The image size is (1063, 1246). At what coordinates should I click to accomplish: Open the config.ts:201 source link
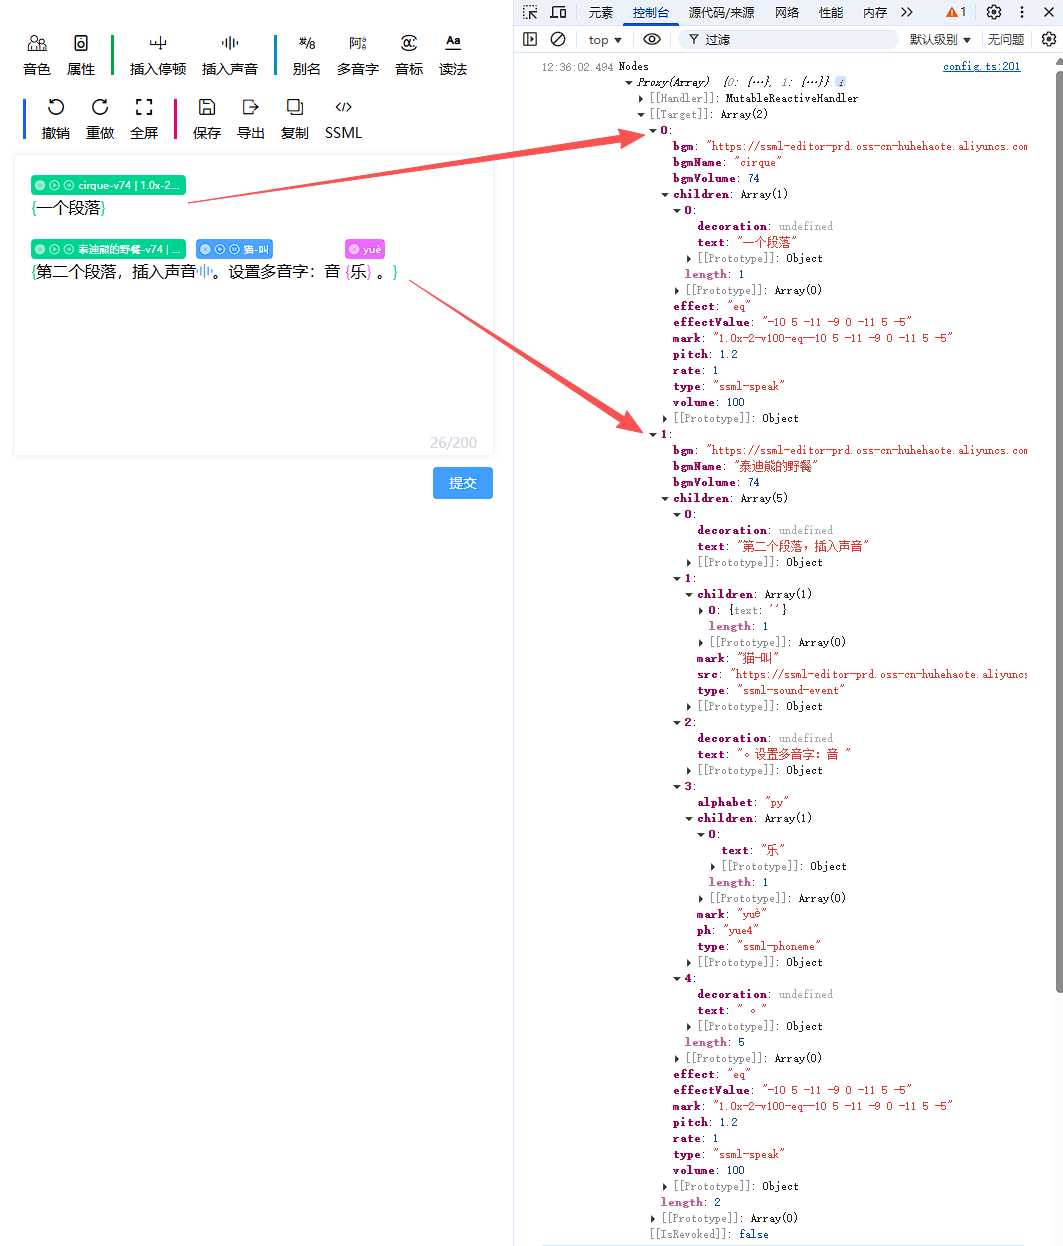click(981, 66)
